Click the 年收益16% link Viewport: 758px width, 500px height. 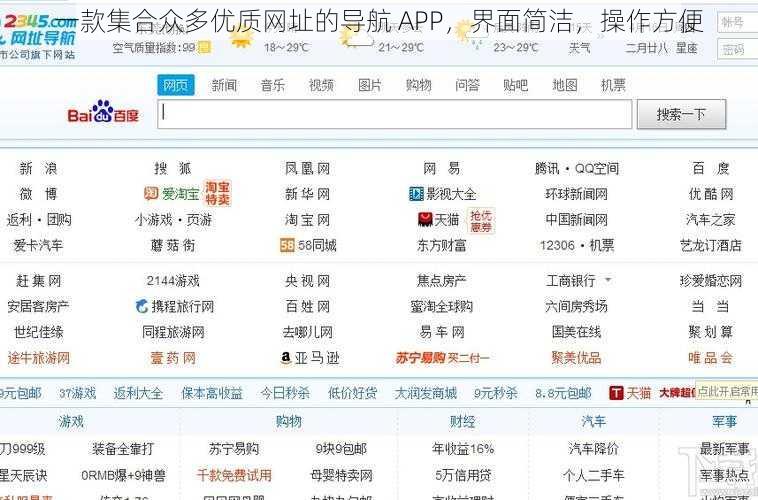tap(463, 449)
